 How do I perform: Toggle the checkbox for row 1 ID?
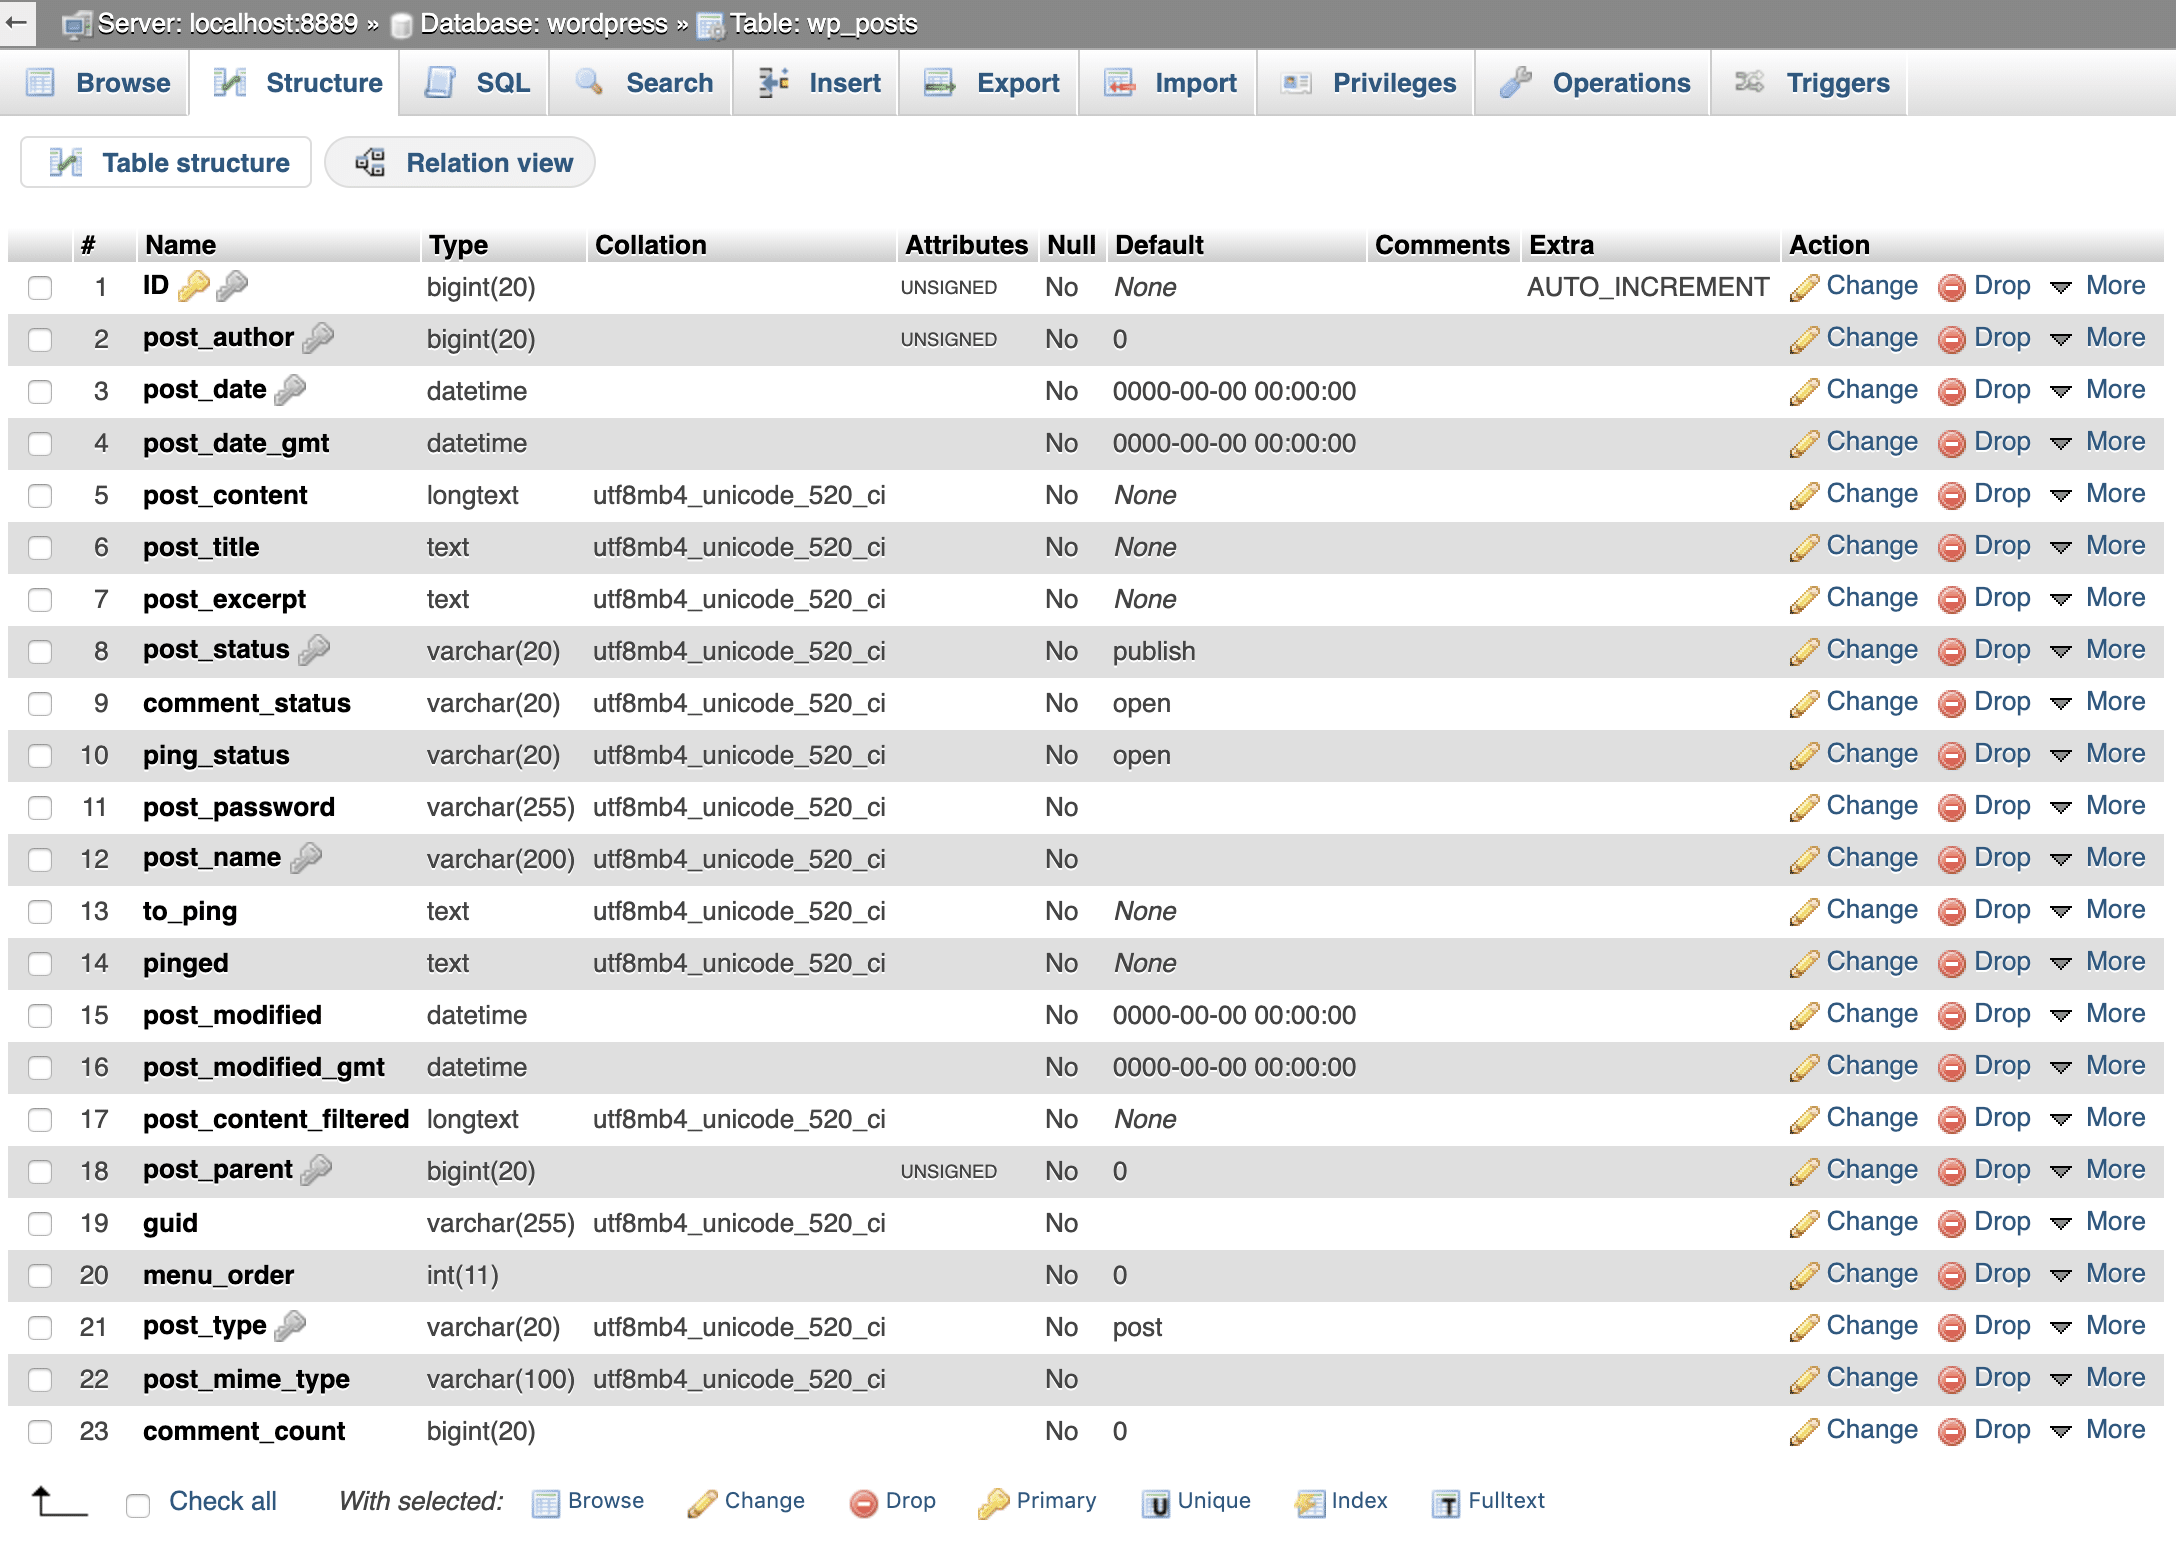(42, 287)
